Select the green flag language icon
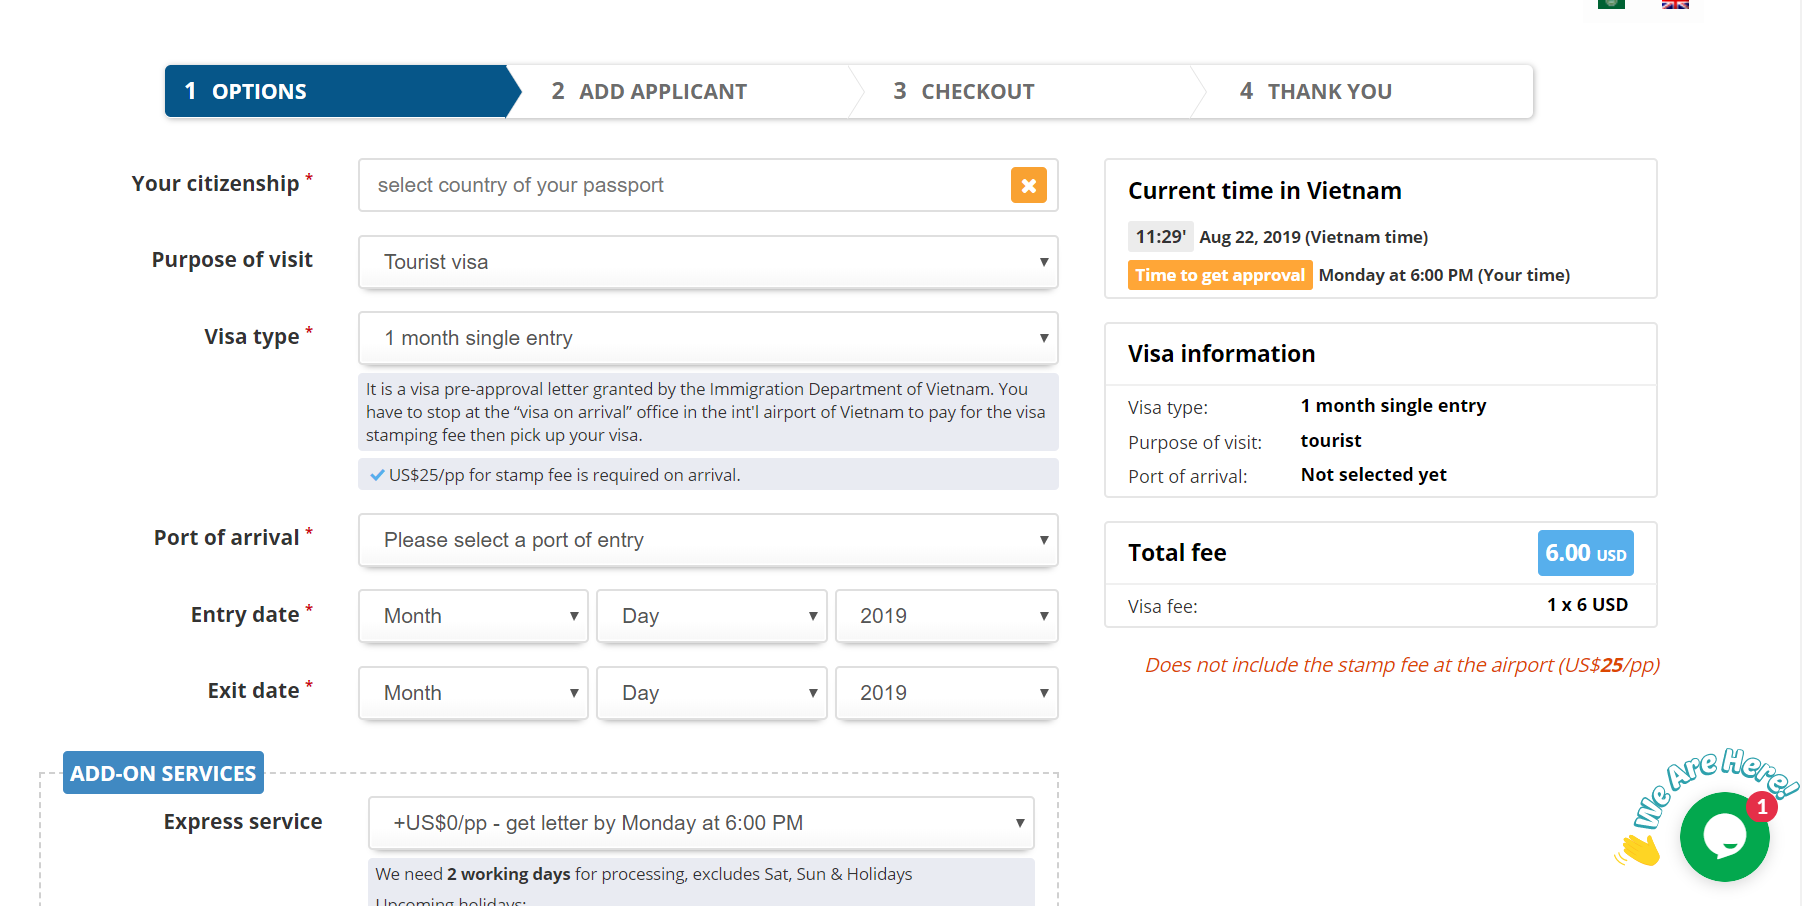Screen dimensions: 1802x906 pos(1611,4)
